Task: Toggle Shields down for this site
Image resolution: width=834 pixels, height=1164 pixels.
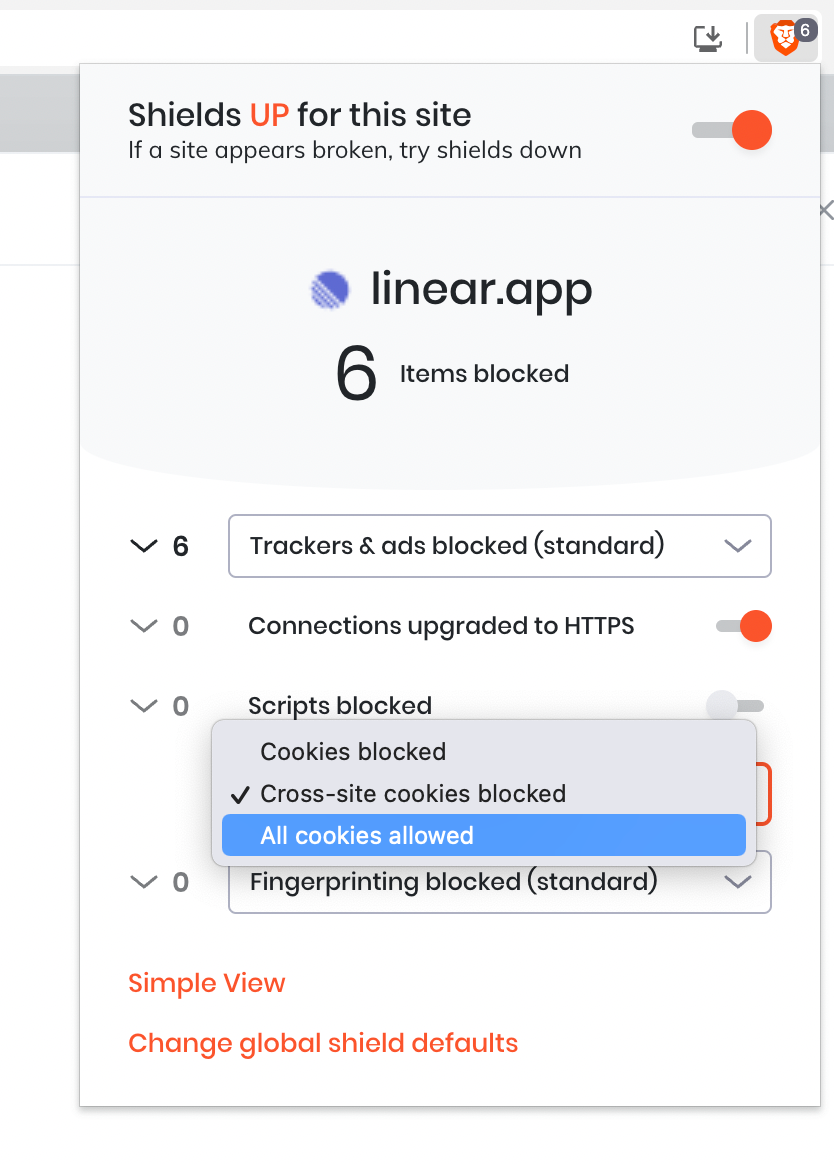Action: (x=731, y=130)
